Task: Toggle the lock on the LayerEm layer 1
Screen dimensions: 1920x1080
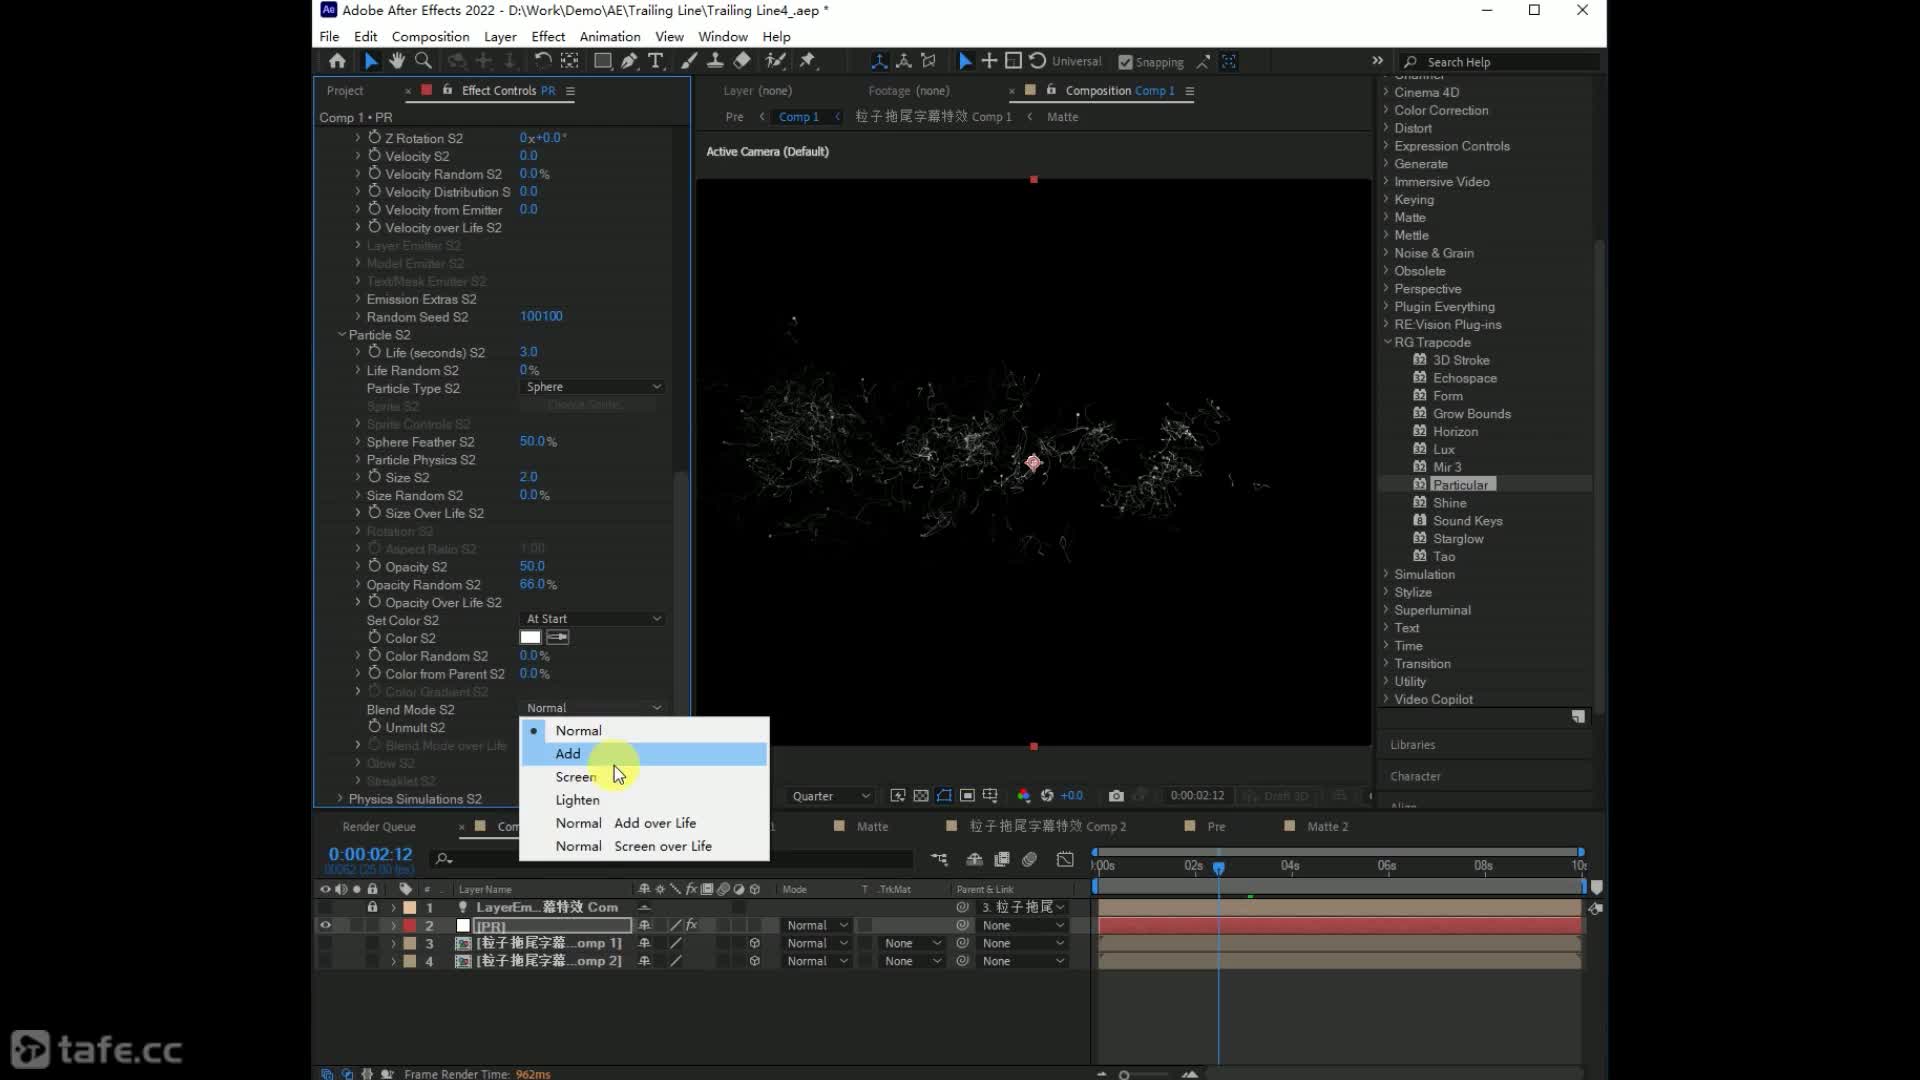Action: [372, 908]
